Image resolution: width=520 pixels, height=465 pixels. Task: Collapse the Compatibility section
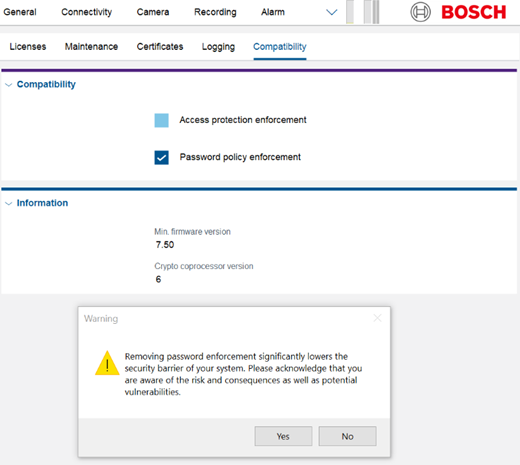click(x=9, y=85)
